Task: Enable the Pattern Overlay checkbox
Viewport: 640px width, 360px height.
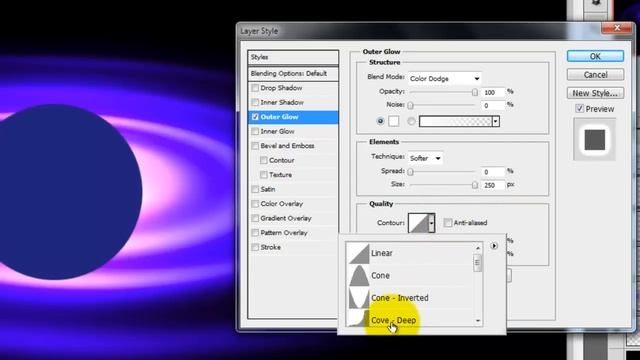Action: (x=255, y=233)
